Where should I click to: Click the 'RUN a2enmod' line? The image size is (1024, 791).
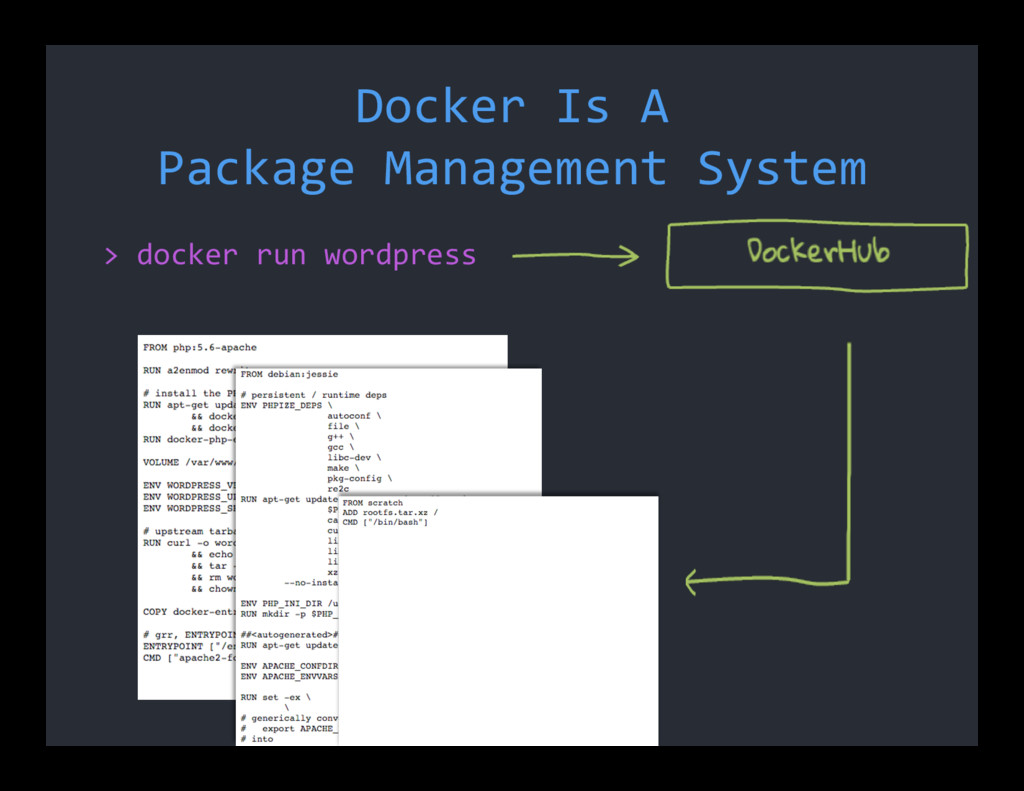[x=189, y=370]
